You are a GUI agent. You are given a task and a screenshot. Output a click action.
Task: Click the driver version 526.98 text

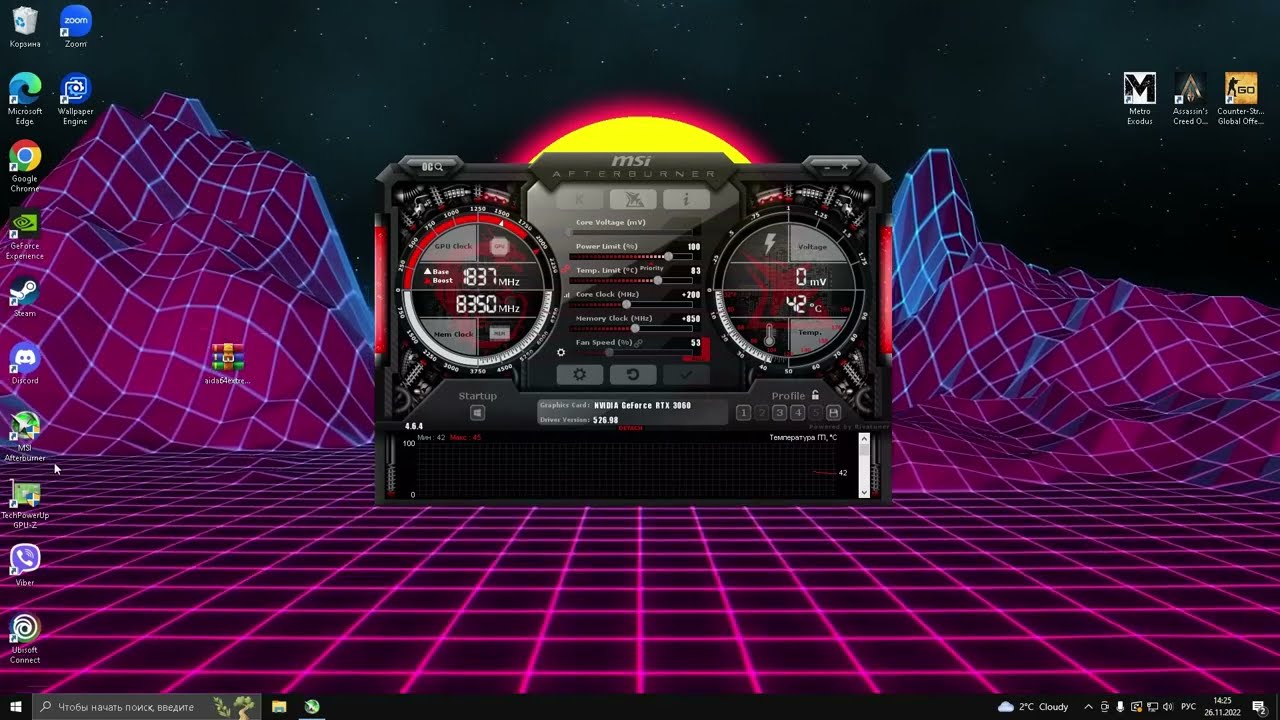(x=606, y=420)
